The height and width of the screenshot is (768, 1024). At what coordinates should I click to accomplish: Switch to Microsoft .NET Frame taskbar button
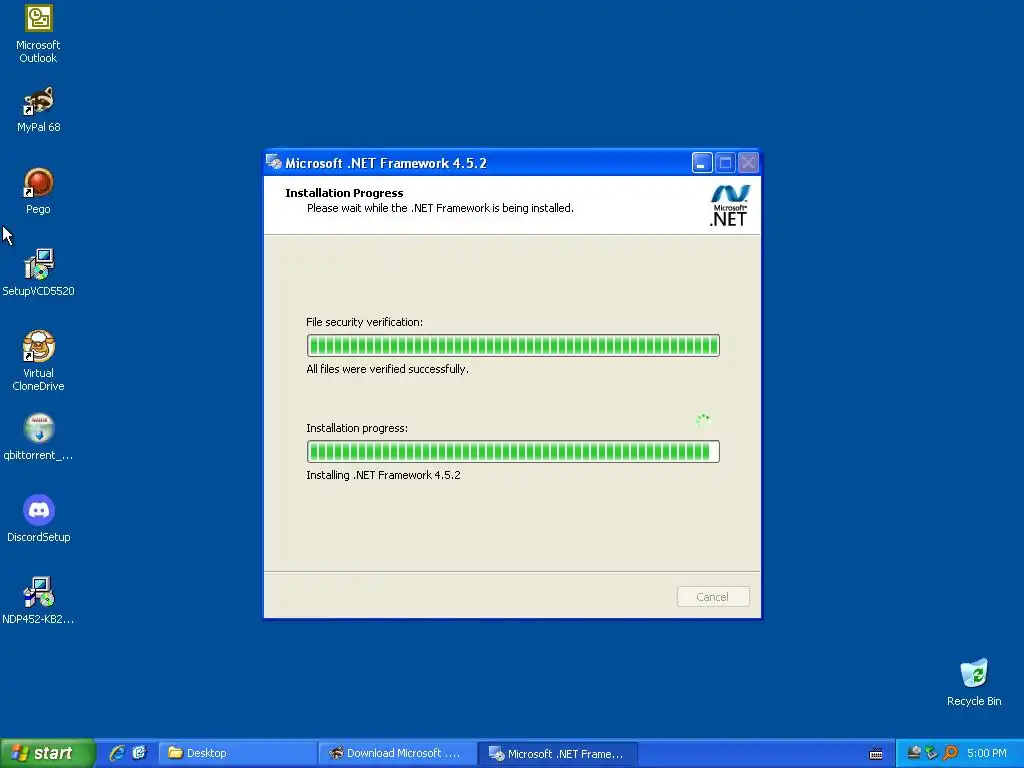(x=558, y=754)
